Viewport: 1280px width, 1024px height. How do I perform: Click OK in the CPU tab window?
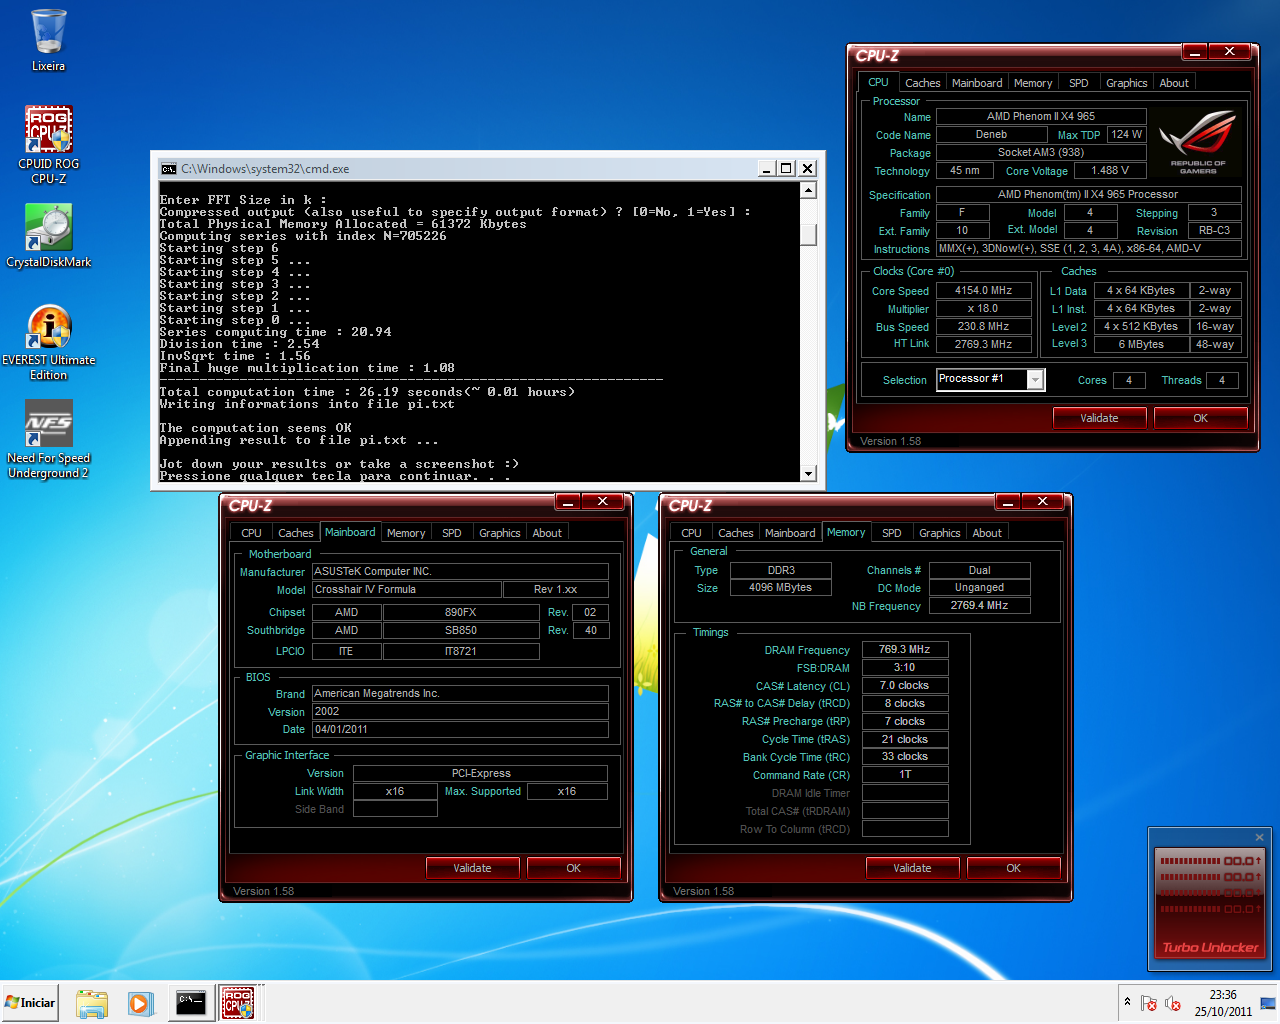click(1200, 418)
